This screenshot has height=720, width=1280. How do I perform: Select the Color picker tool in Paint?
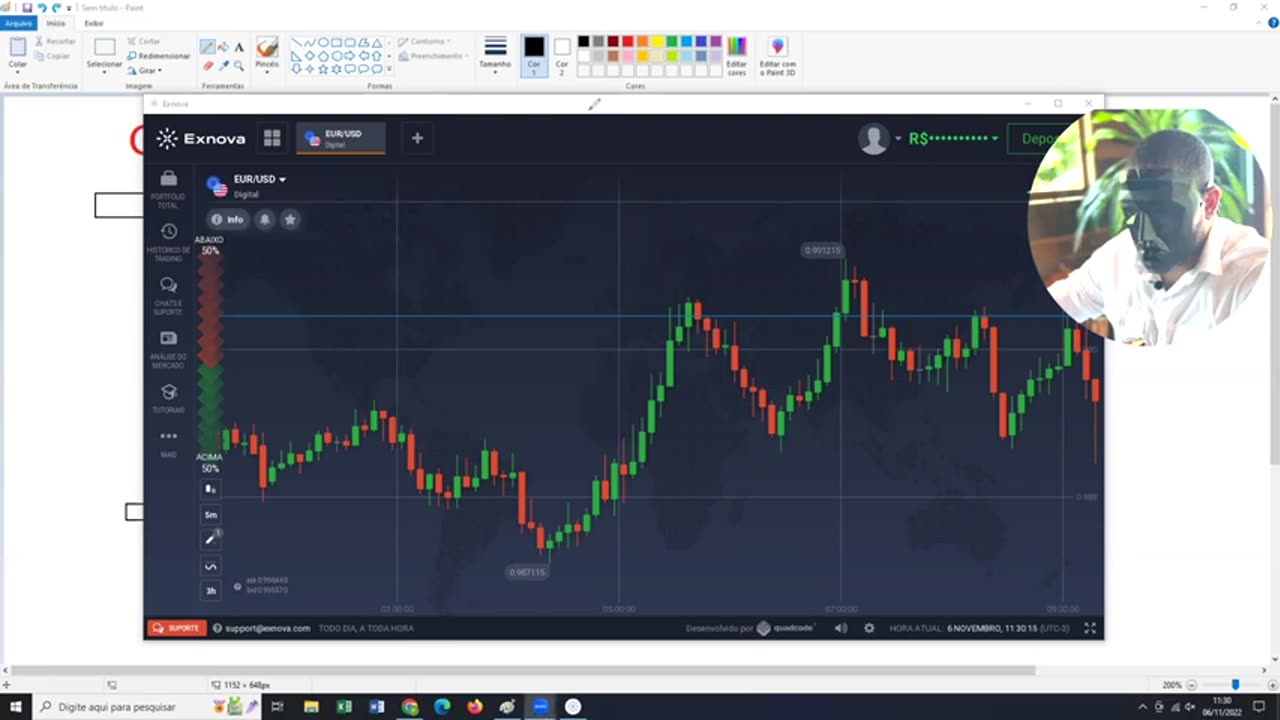pos(223,65)
